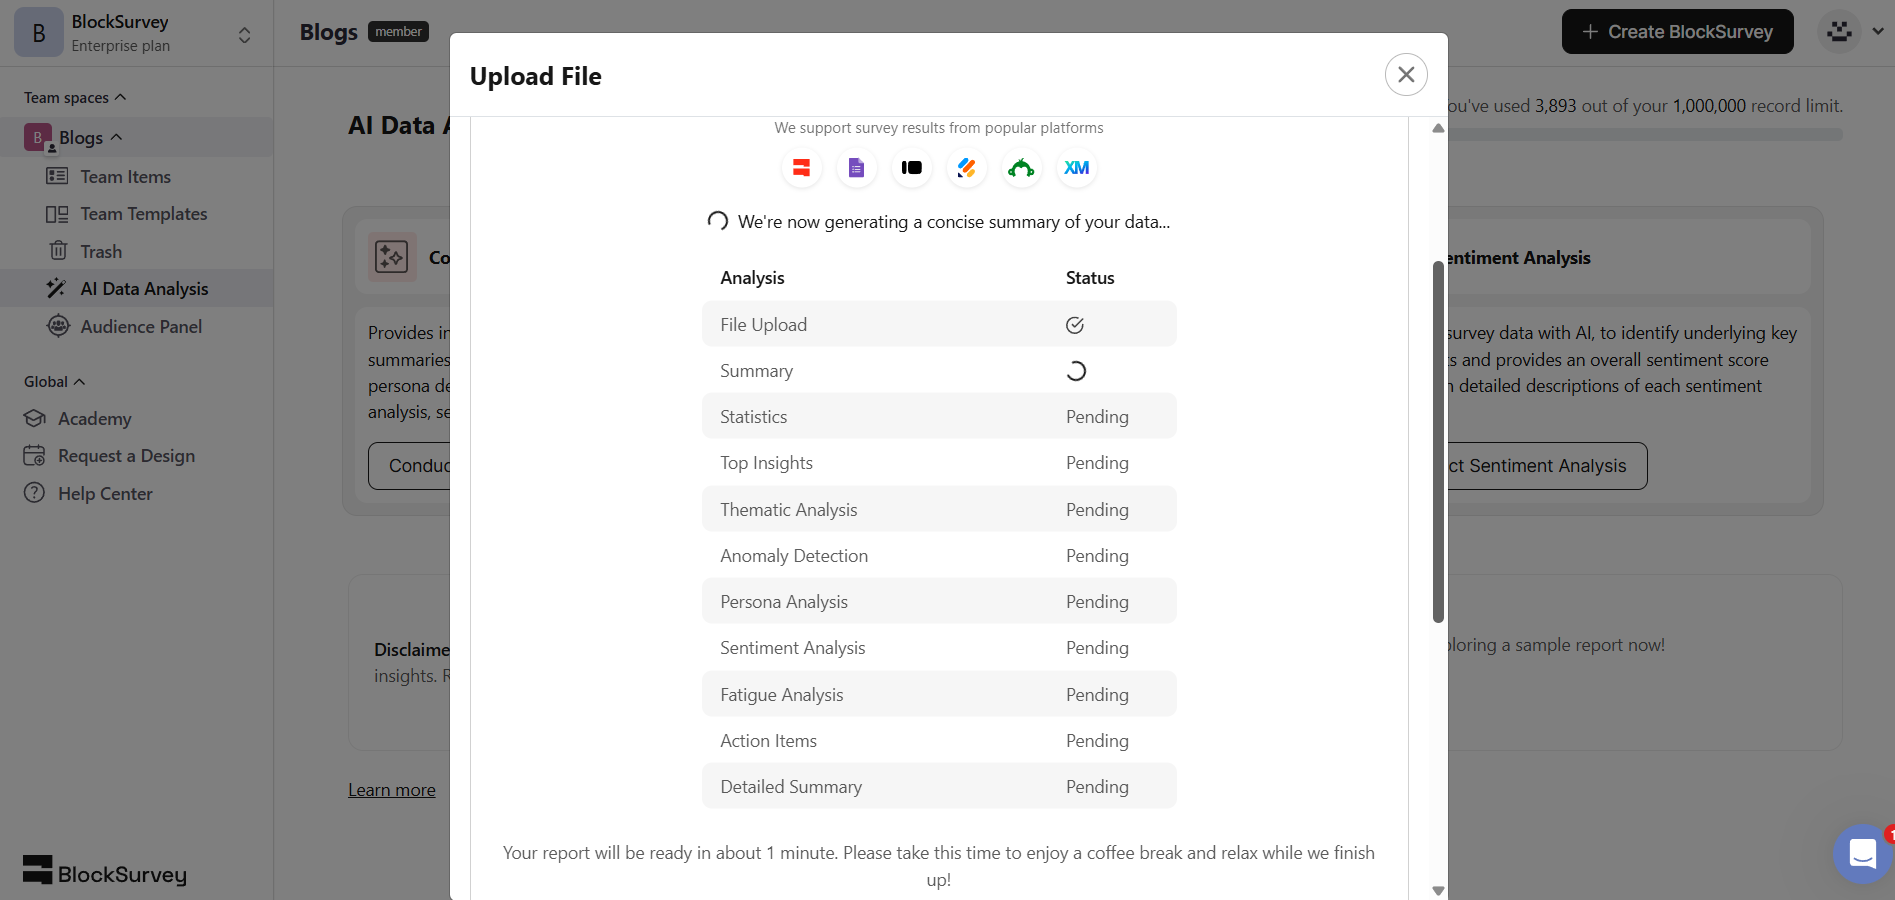This screenshot has width=1895, height=900.
Task: Click the Jotform platform icon
Action: click(966, 168)
